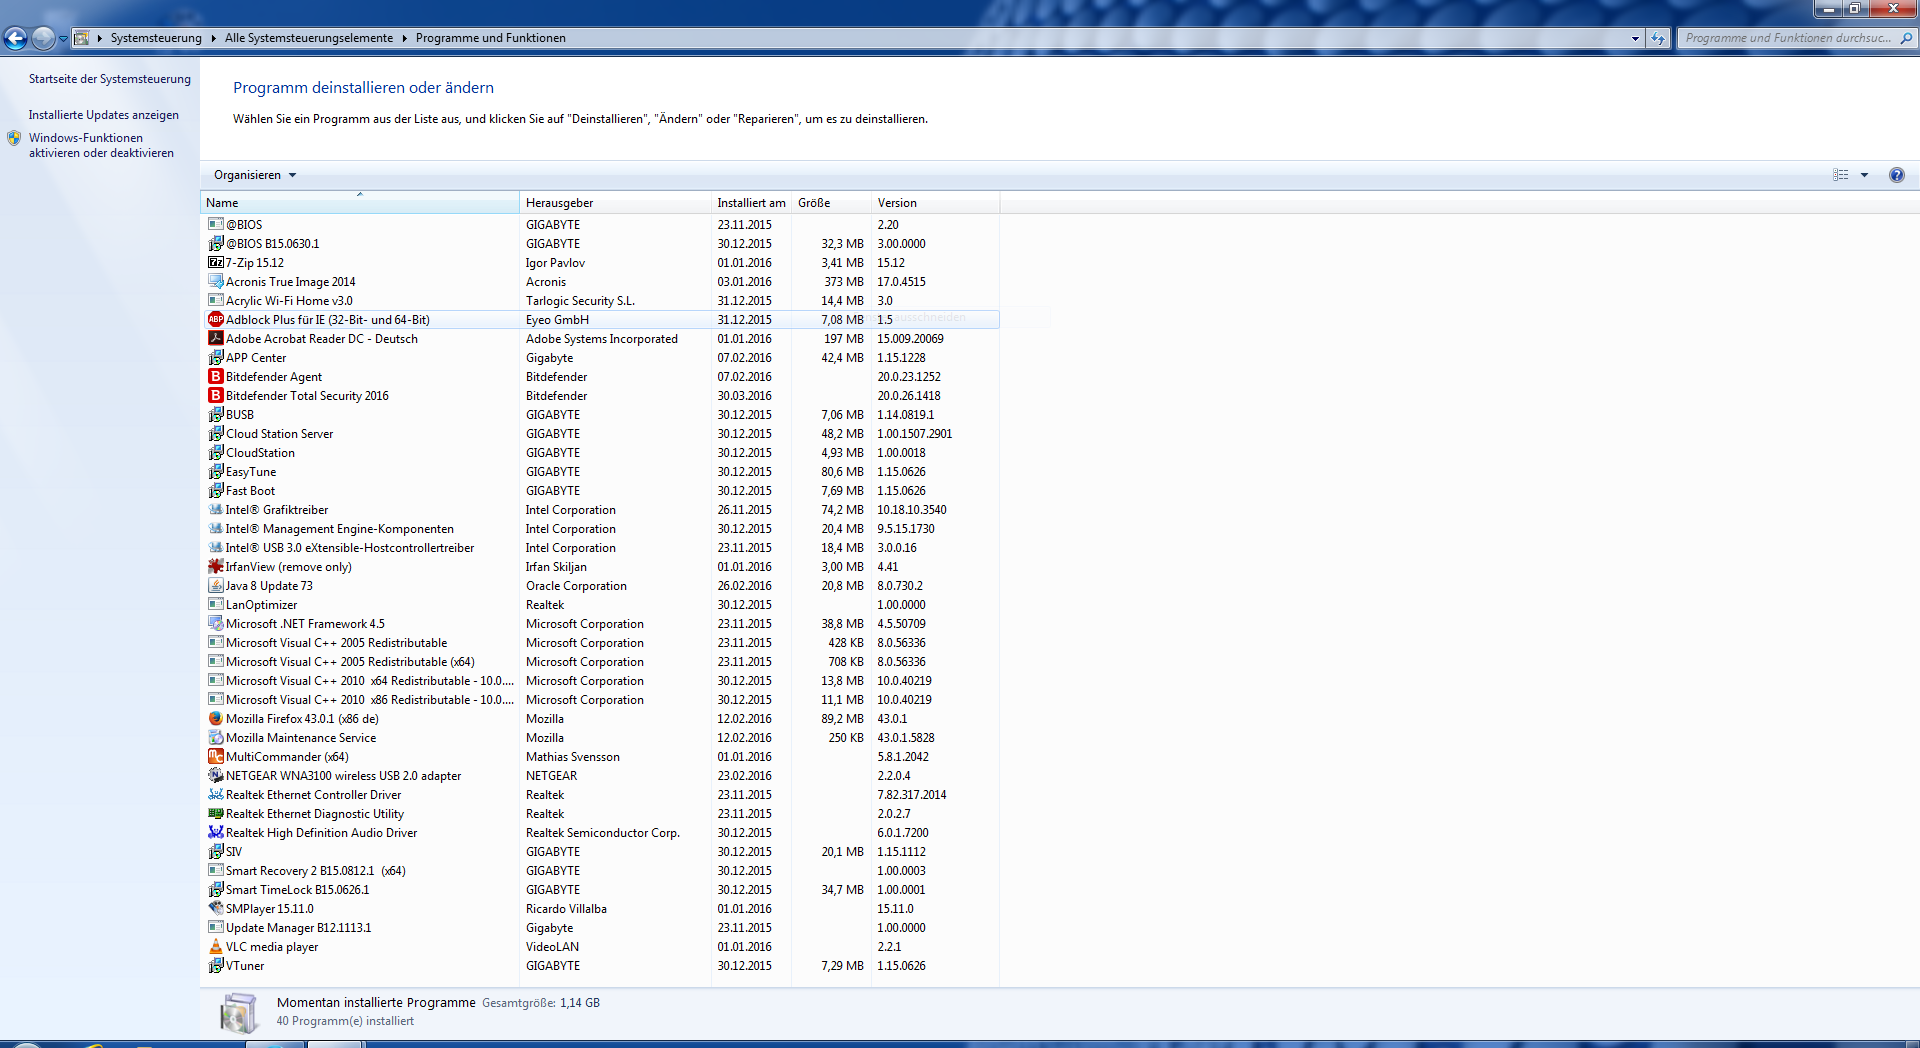This screenshot has width=1920, height=1048.
Task: Sort by the Installiert am column
Action: (x=751, y=203)
